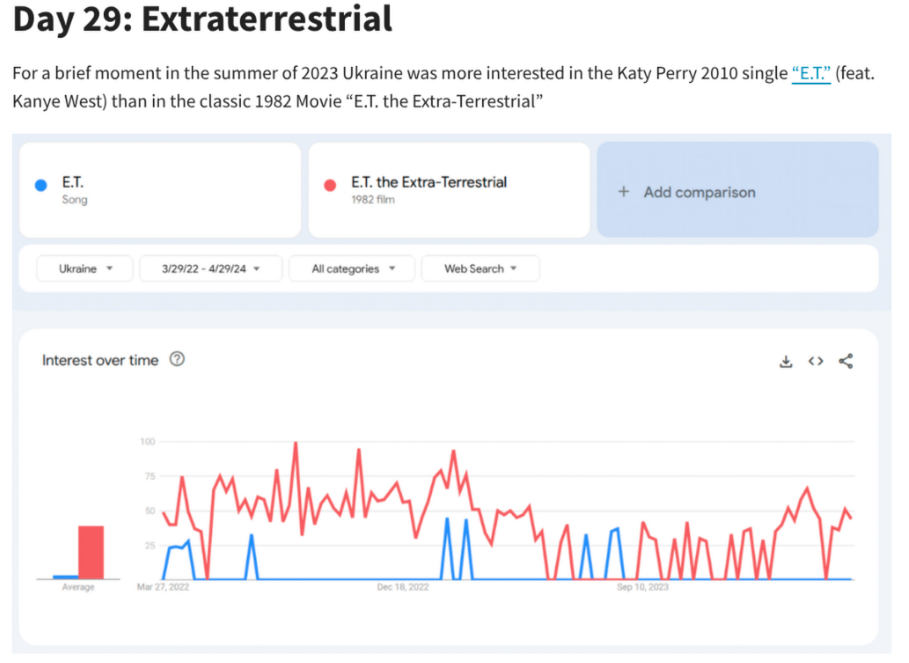The height and width of the screenshot is (663, 909).
Task: Click the "100" y-axis value
Action: [148, 442]
